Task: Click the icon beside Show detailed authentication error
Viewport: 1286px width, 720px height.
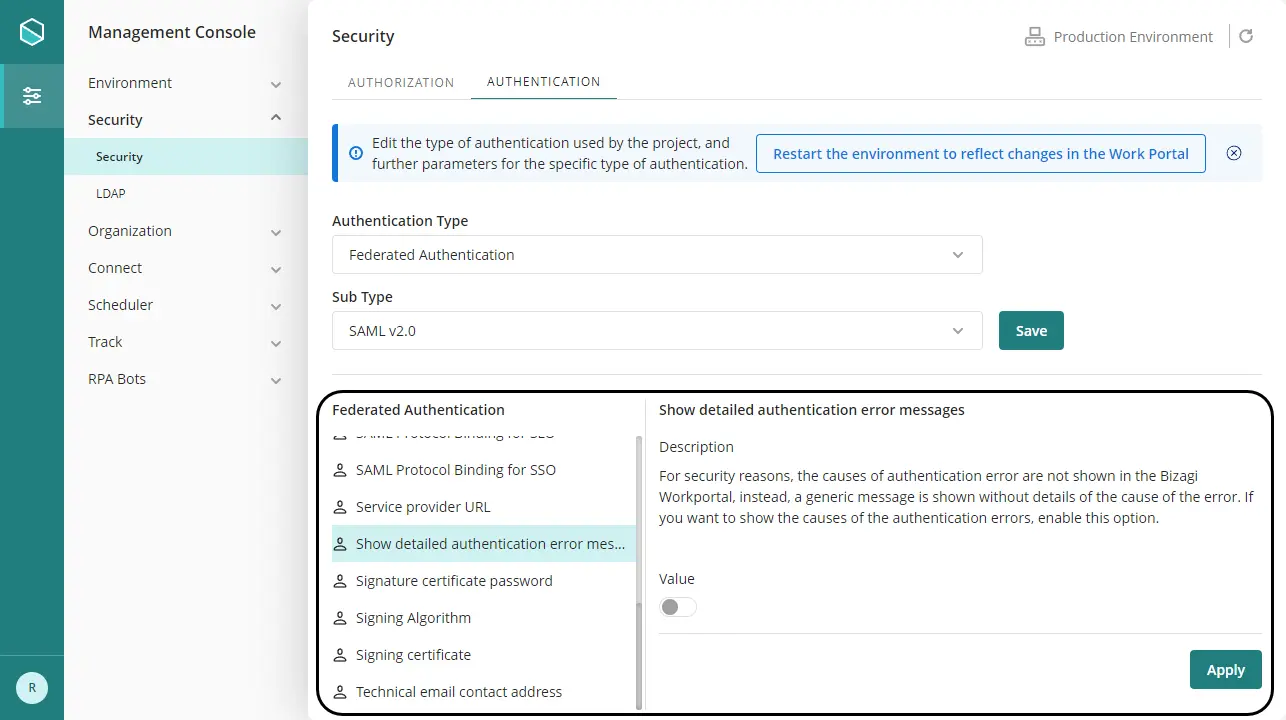Action: point(340,544)
